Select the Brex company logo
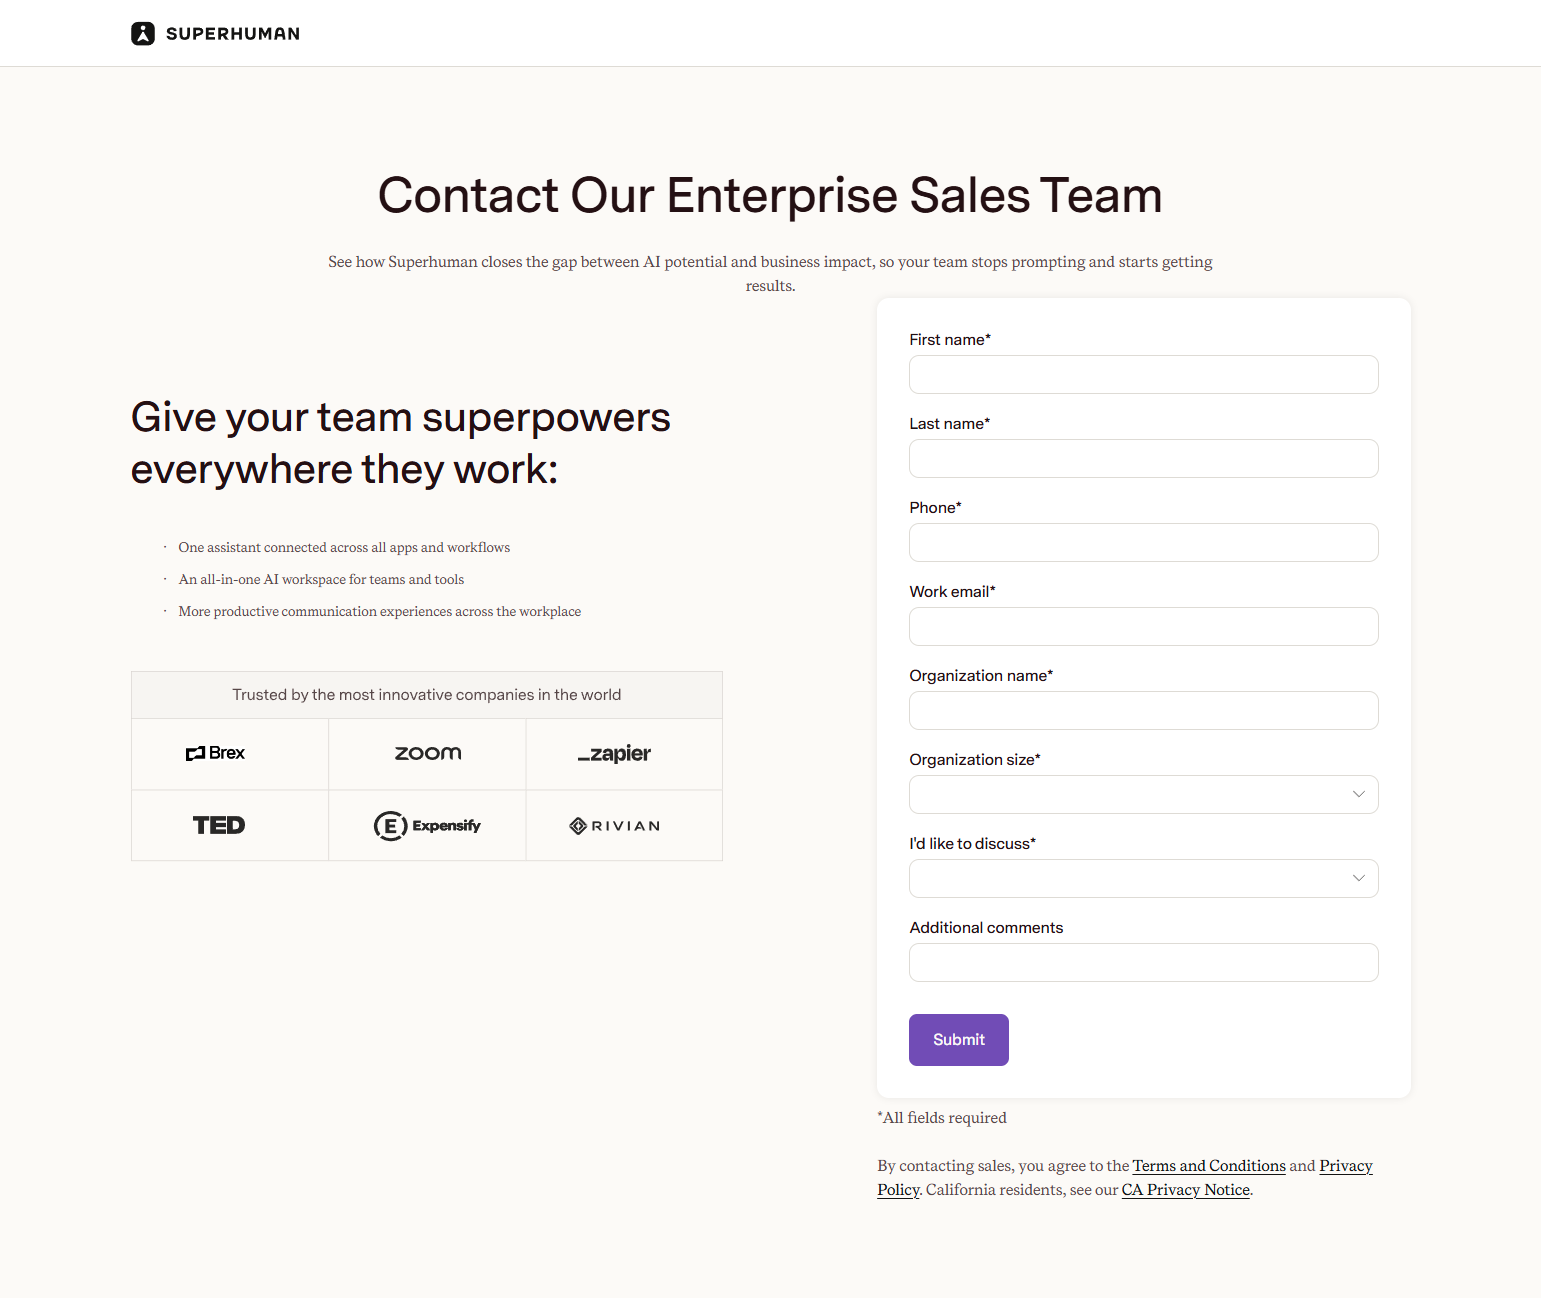 click(215, 753)
